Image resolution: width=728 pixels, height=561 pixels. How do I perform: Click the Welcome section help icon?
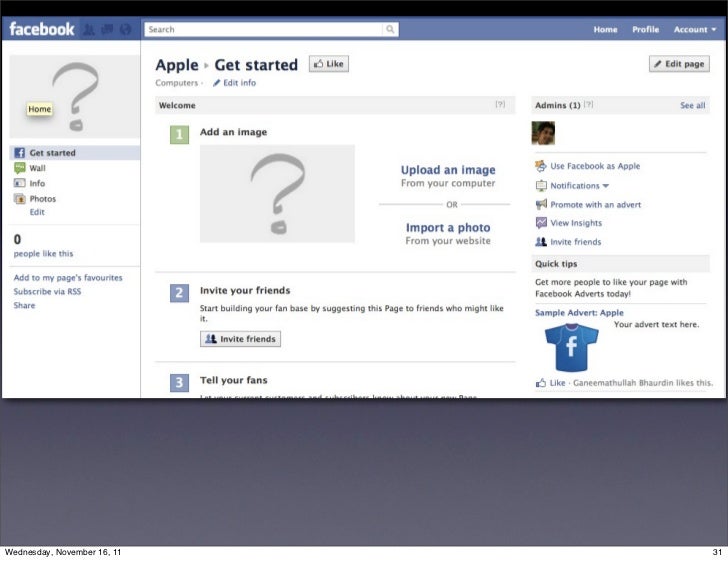coord(499,104)
